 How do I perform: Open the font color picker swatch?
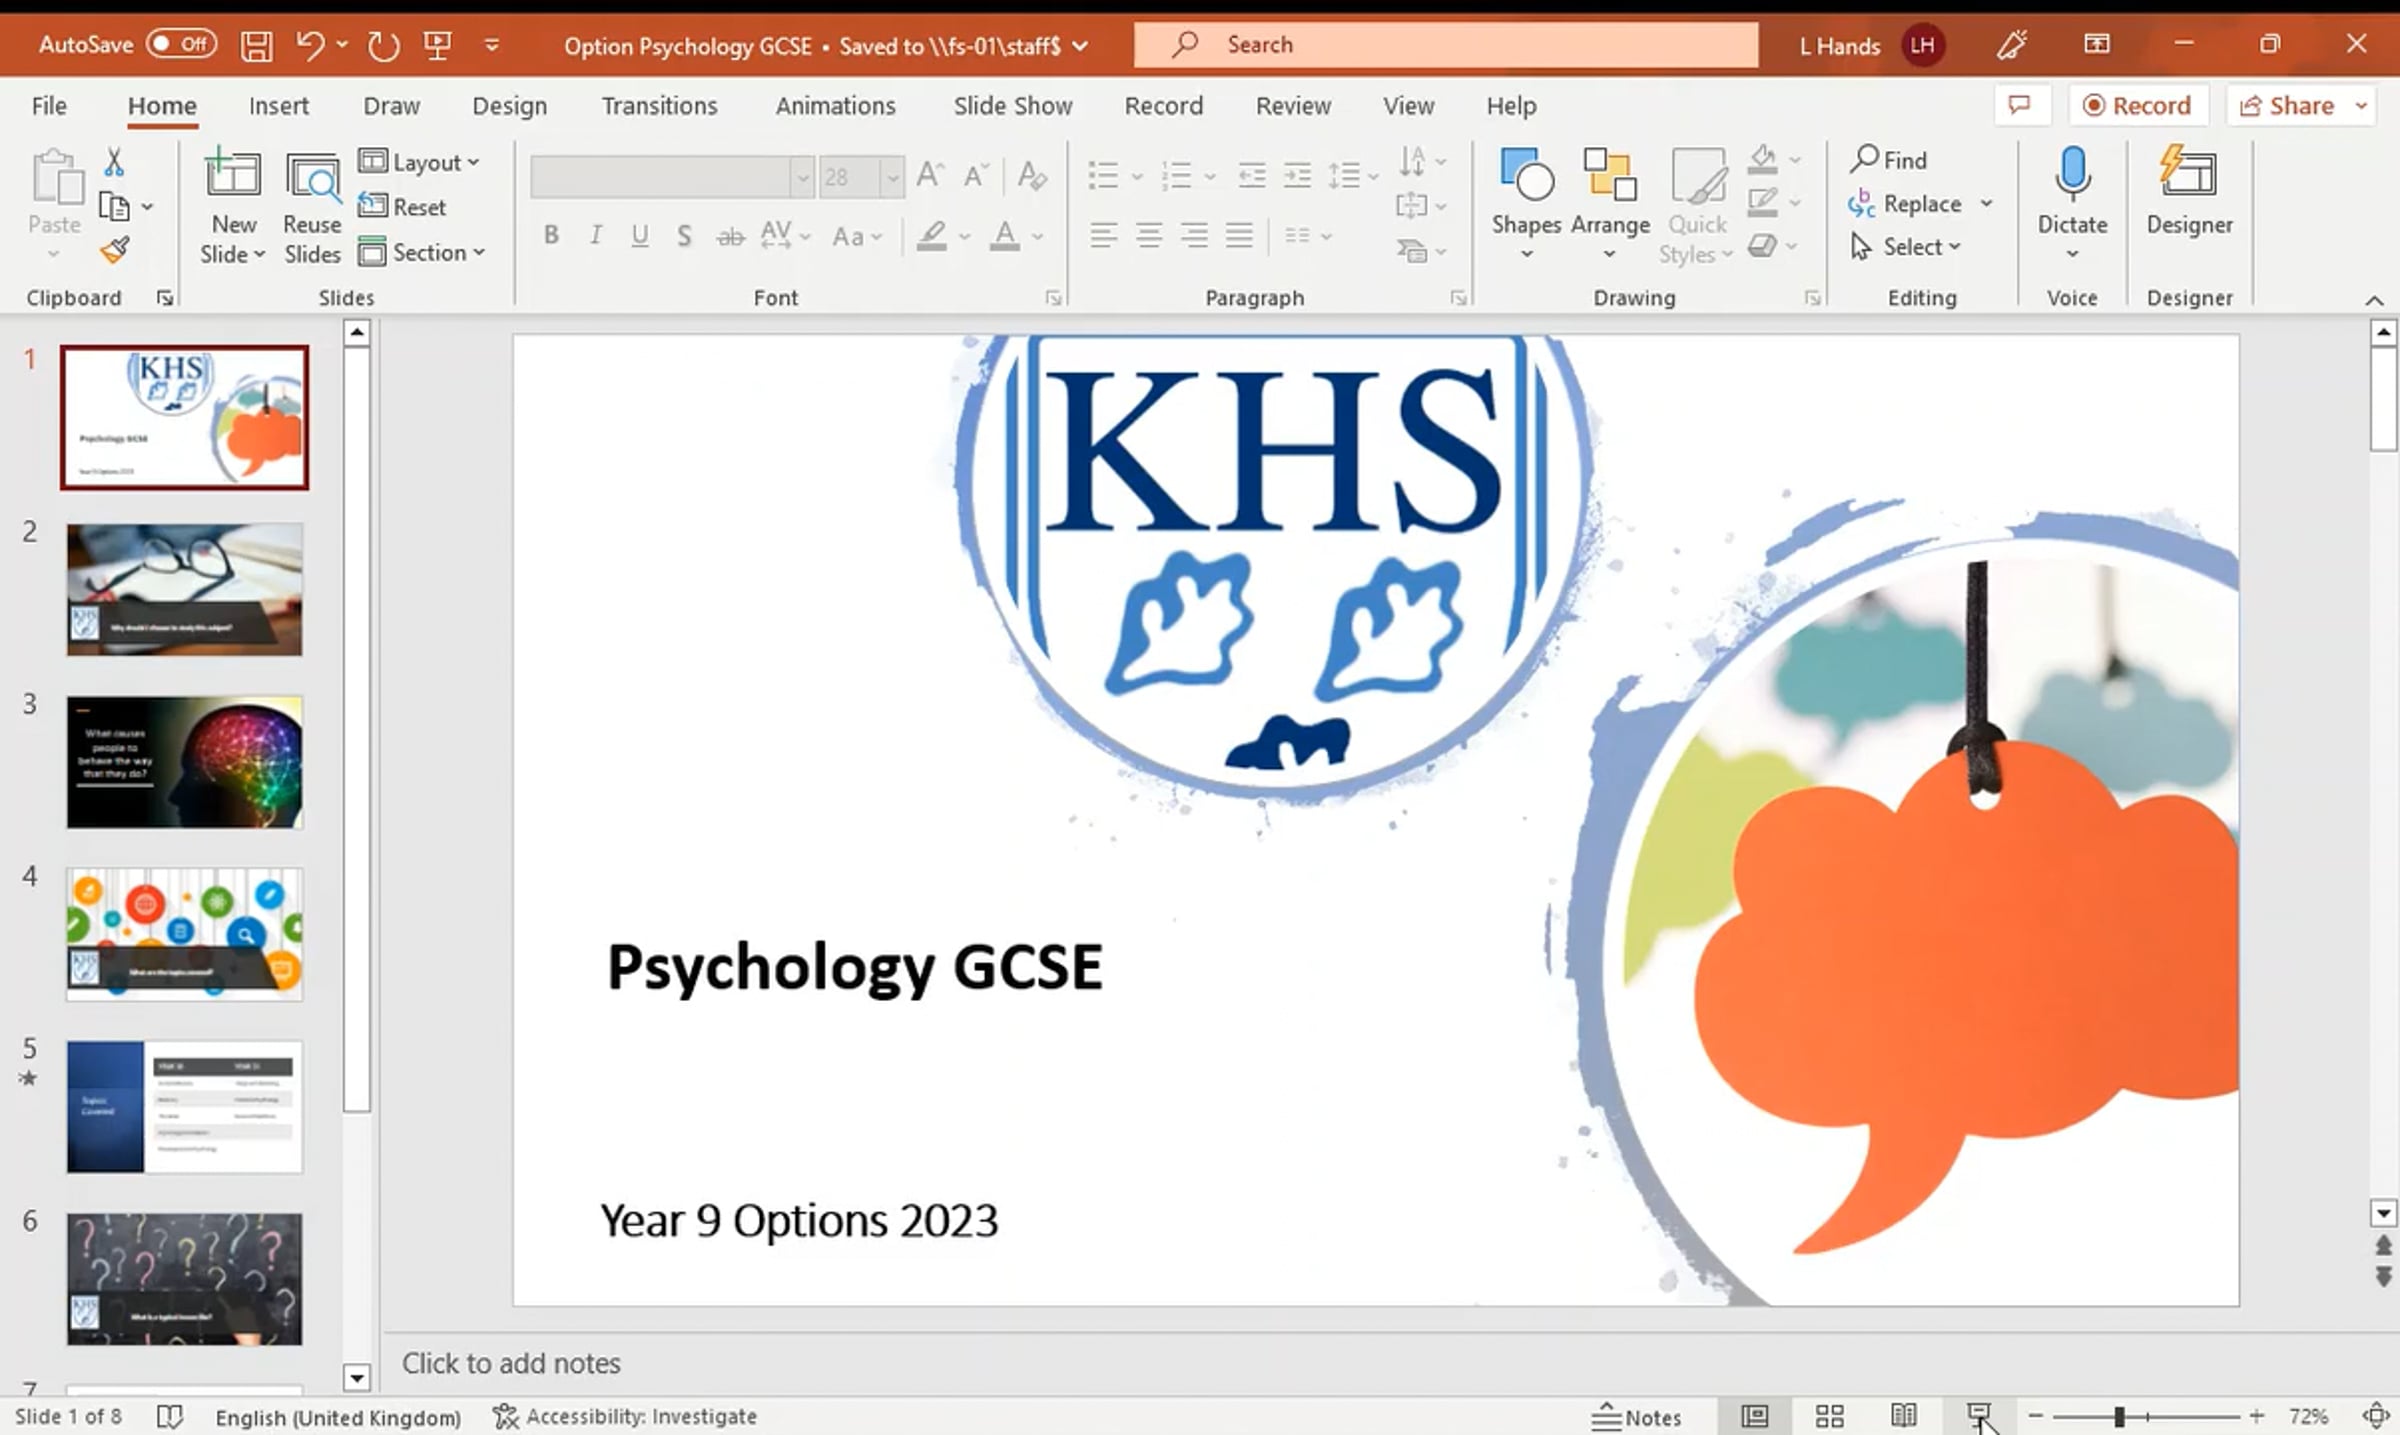[x=1005, y=236]
